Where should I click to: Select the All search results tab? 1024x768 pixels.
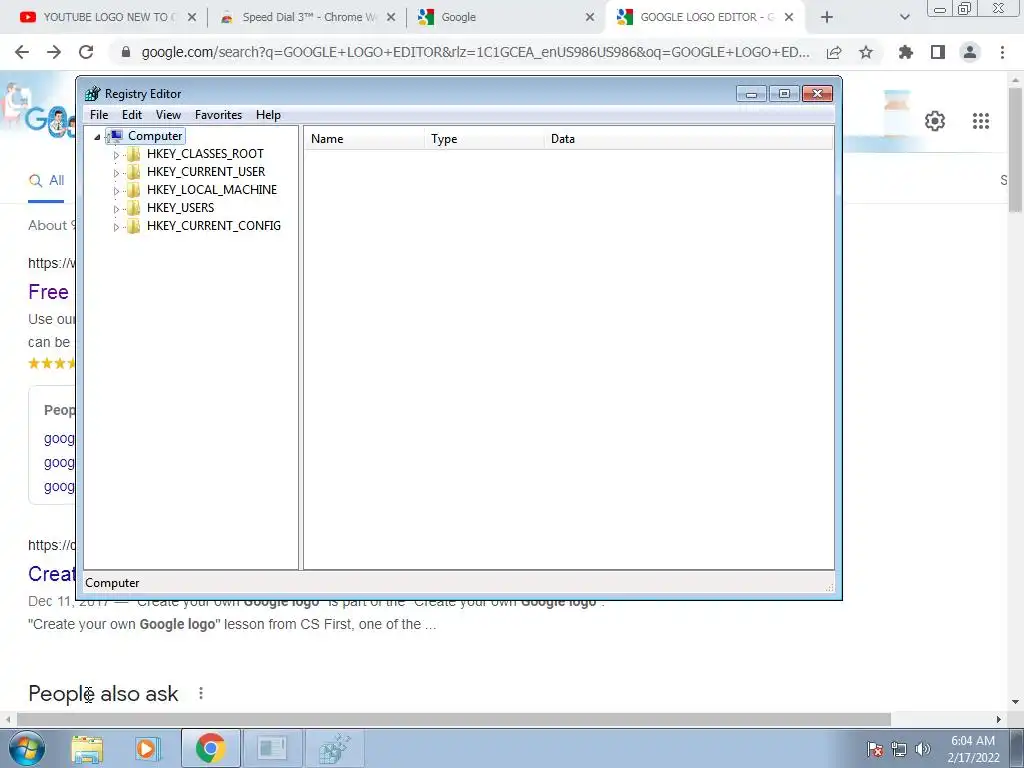pos(46,181)
